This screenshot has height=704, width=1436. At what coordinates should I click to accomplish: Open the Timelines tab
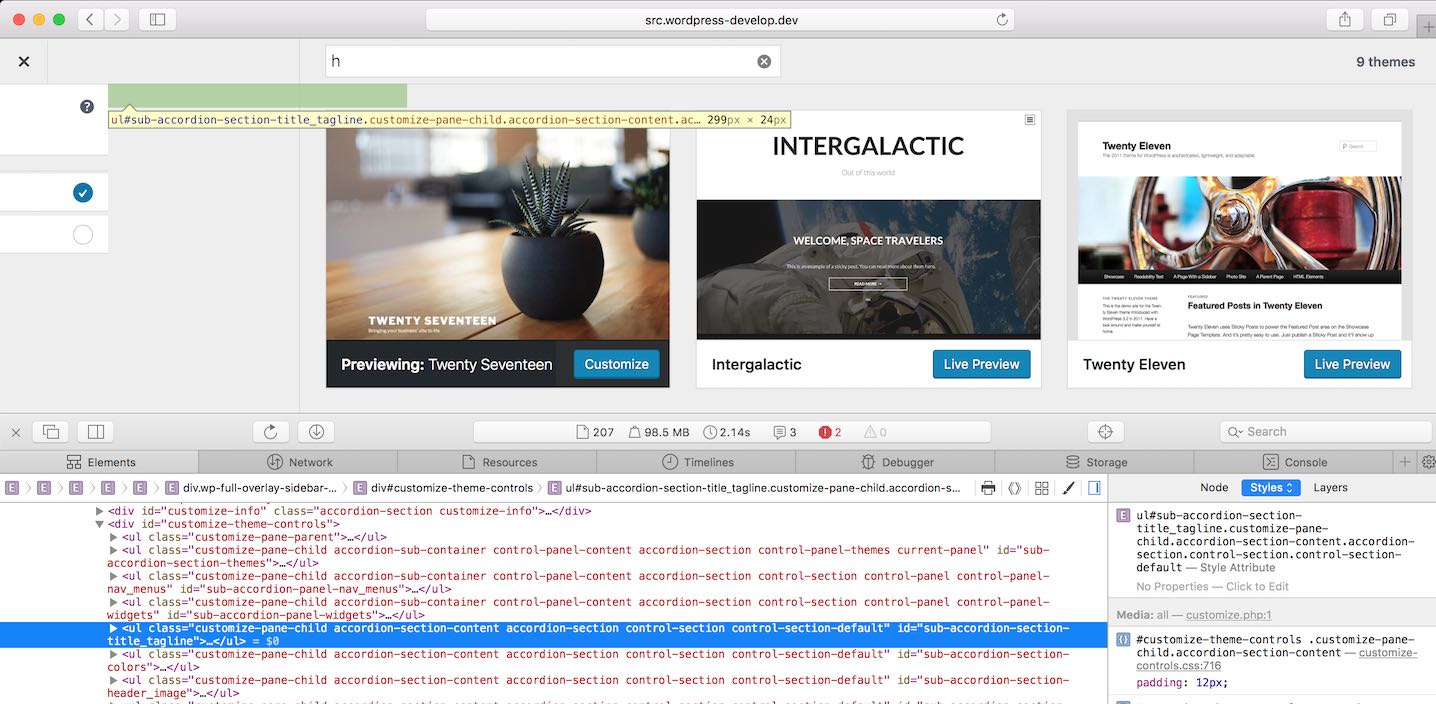point(697,462)
